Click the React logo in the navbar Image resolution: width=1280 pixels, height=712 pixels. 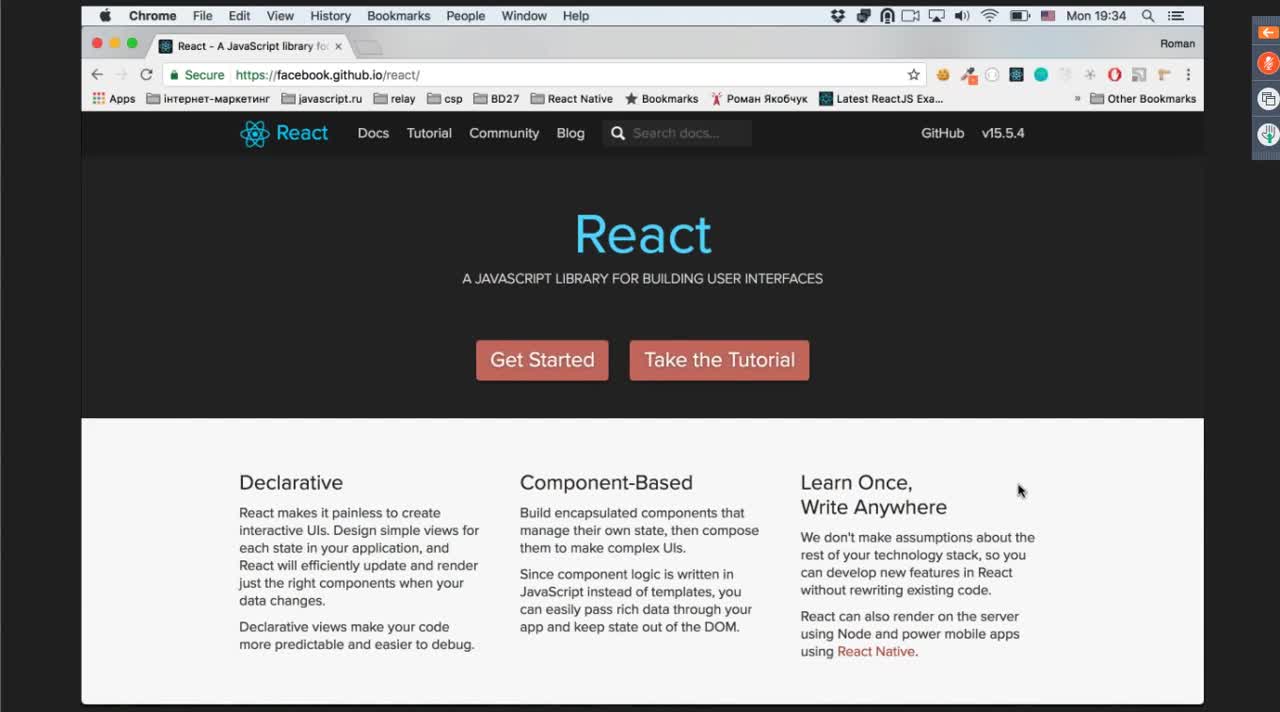point(284,133)
